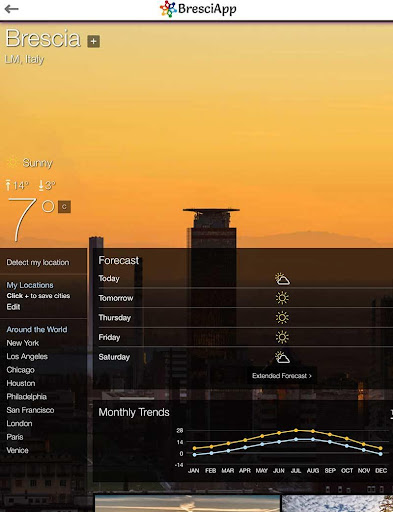Click Tomorrow's sunny forecast icon

pyautogui.click(x=282, y=298)
